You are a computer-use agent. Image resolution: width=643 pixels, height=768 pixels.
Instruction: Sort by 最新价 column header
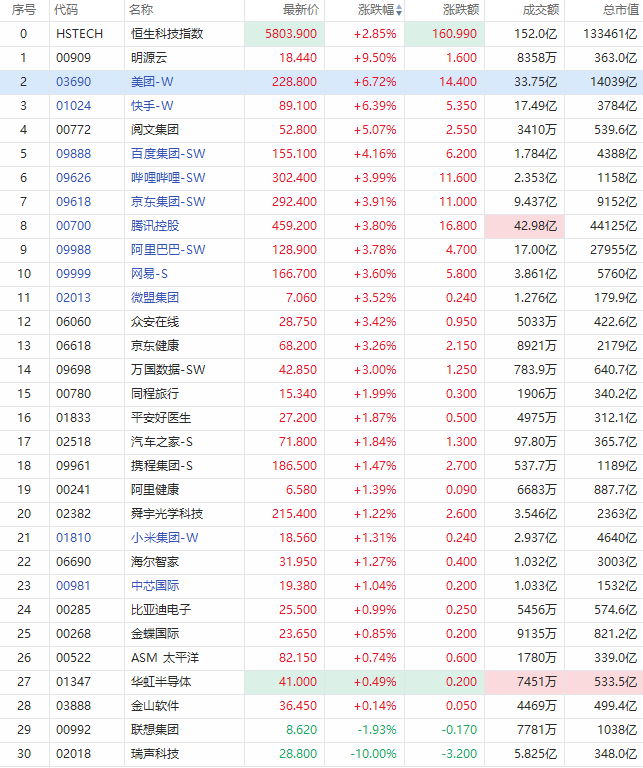point(301,10)
